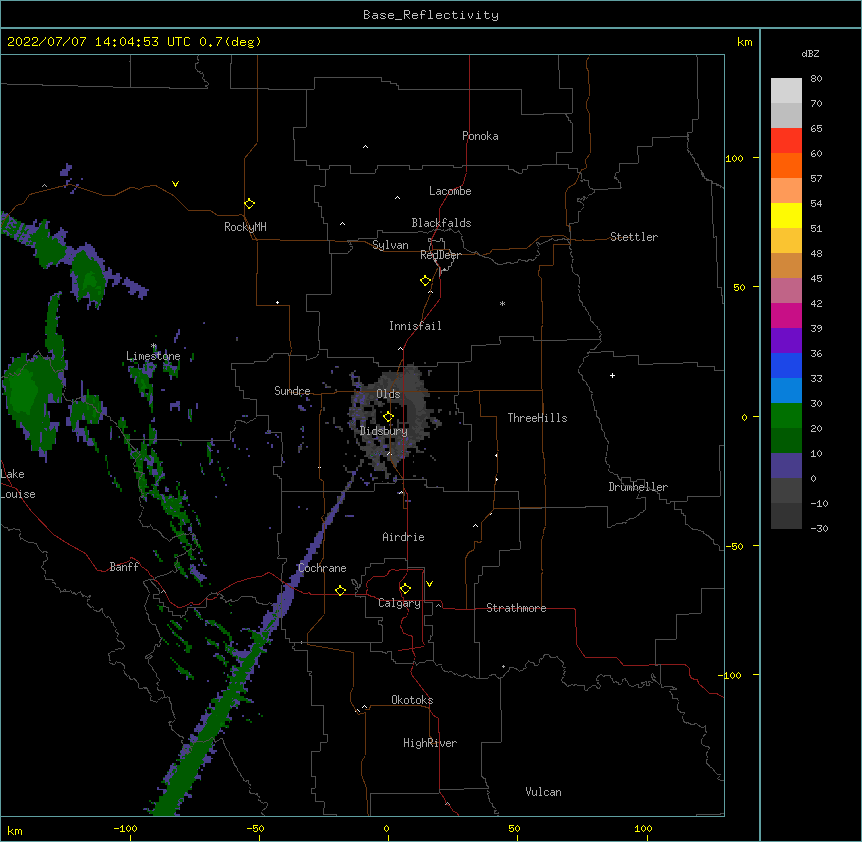862x842 pixels.
Task: Click the yellow v marker northeast of Calgary
Action: pyautogui.click(x=429, y=584)
